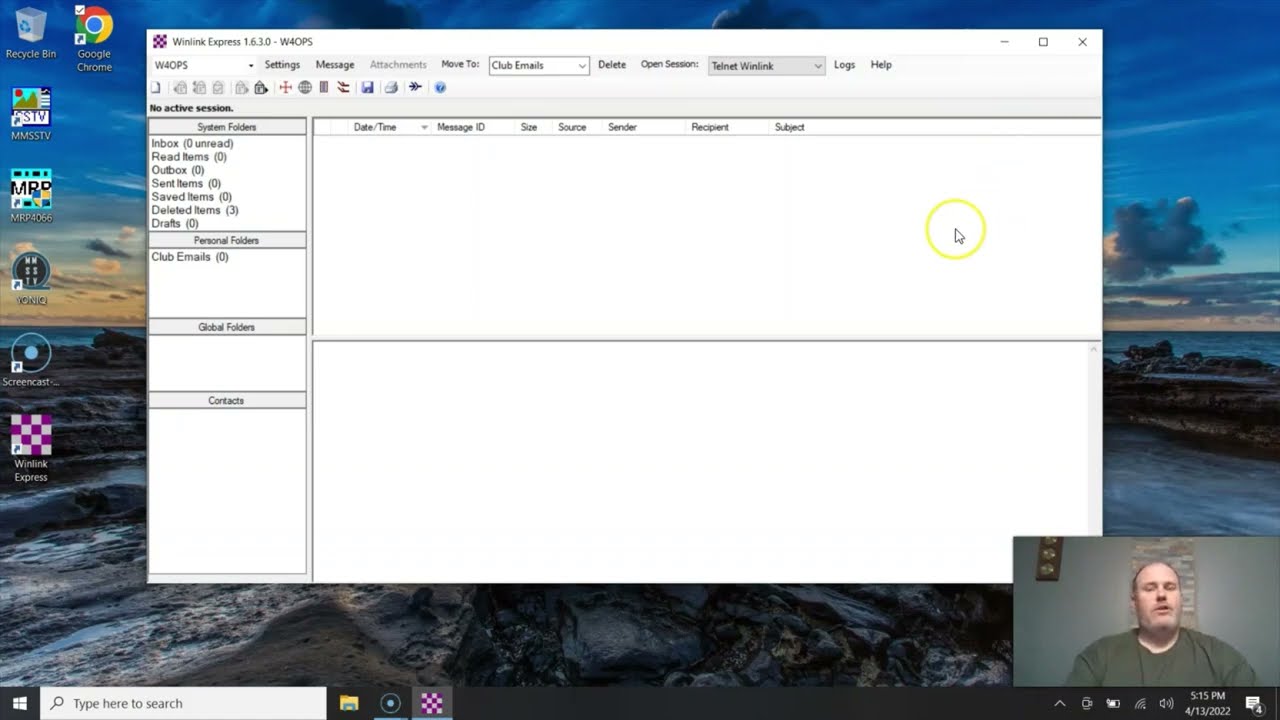Screen dimensions: 1280x720
Task: Click the grayed reply envelope icon
Action: [180, 88]
